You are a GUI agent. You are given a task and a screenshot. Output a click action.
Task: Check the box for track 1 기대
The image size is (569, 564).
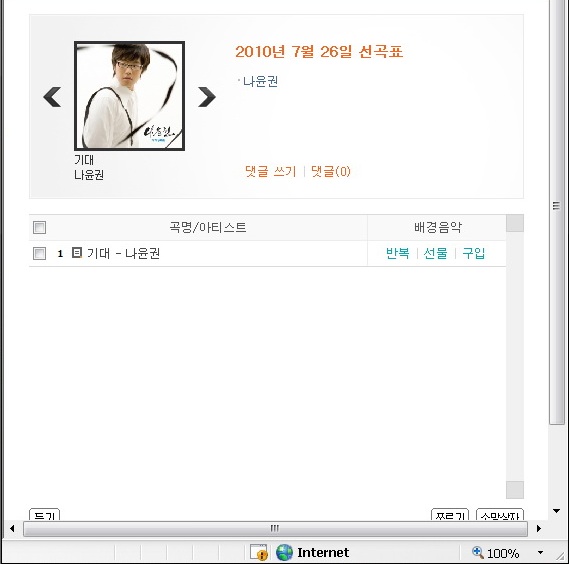point(39,253)
